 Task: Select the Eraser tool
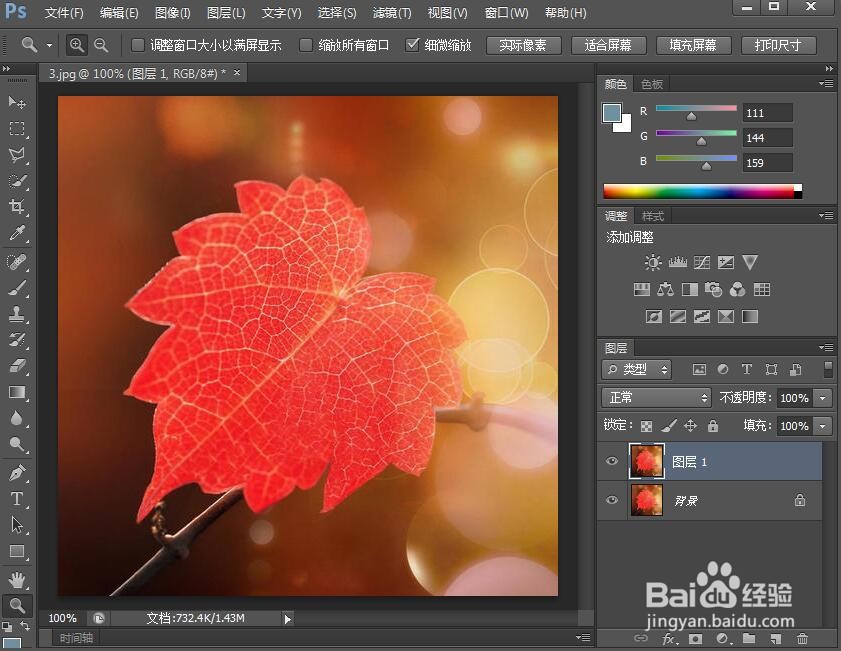[x=17, y=366]
